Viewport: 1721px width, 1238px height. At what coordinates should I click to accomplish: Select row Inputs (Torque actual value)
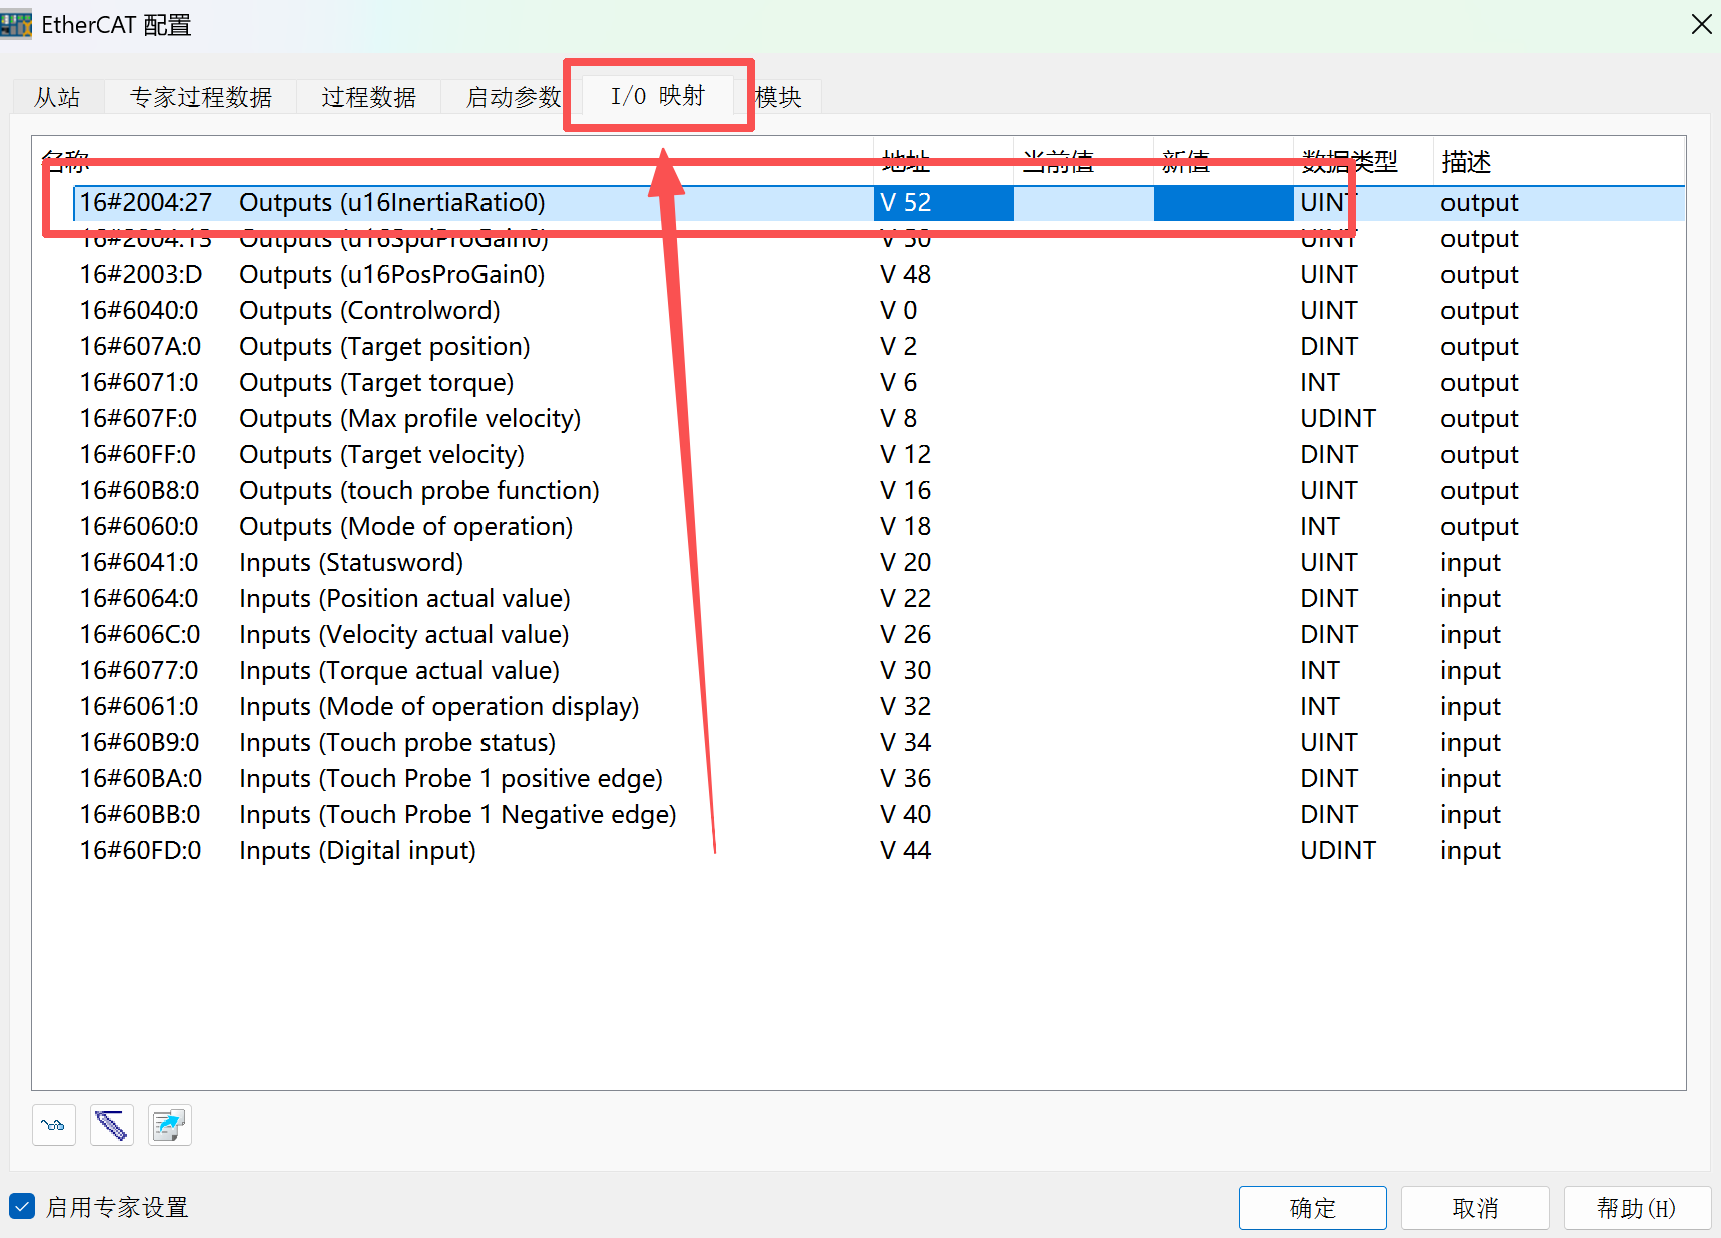pyautogui.click(x=878, y=671)
